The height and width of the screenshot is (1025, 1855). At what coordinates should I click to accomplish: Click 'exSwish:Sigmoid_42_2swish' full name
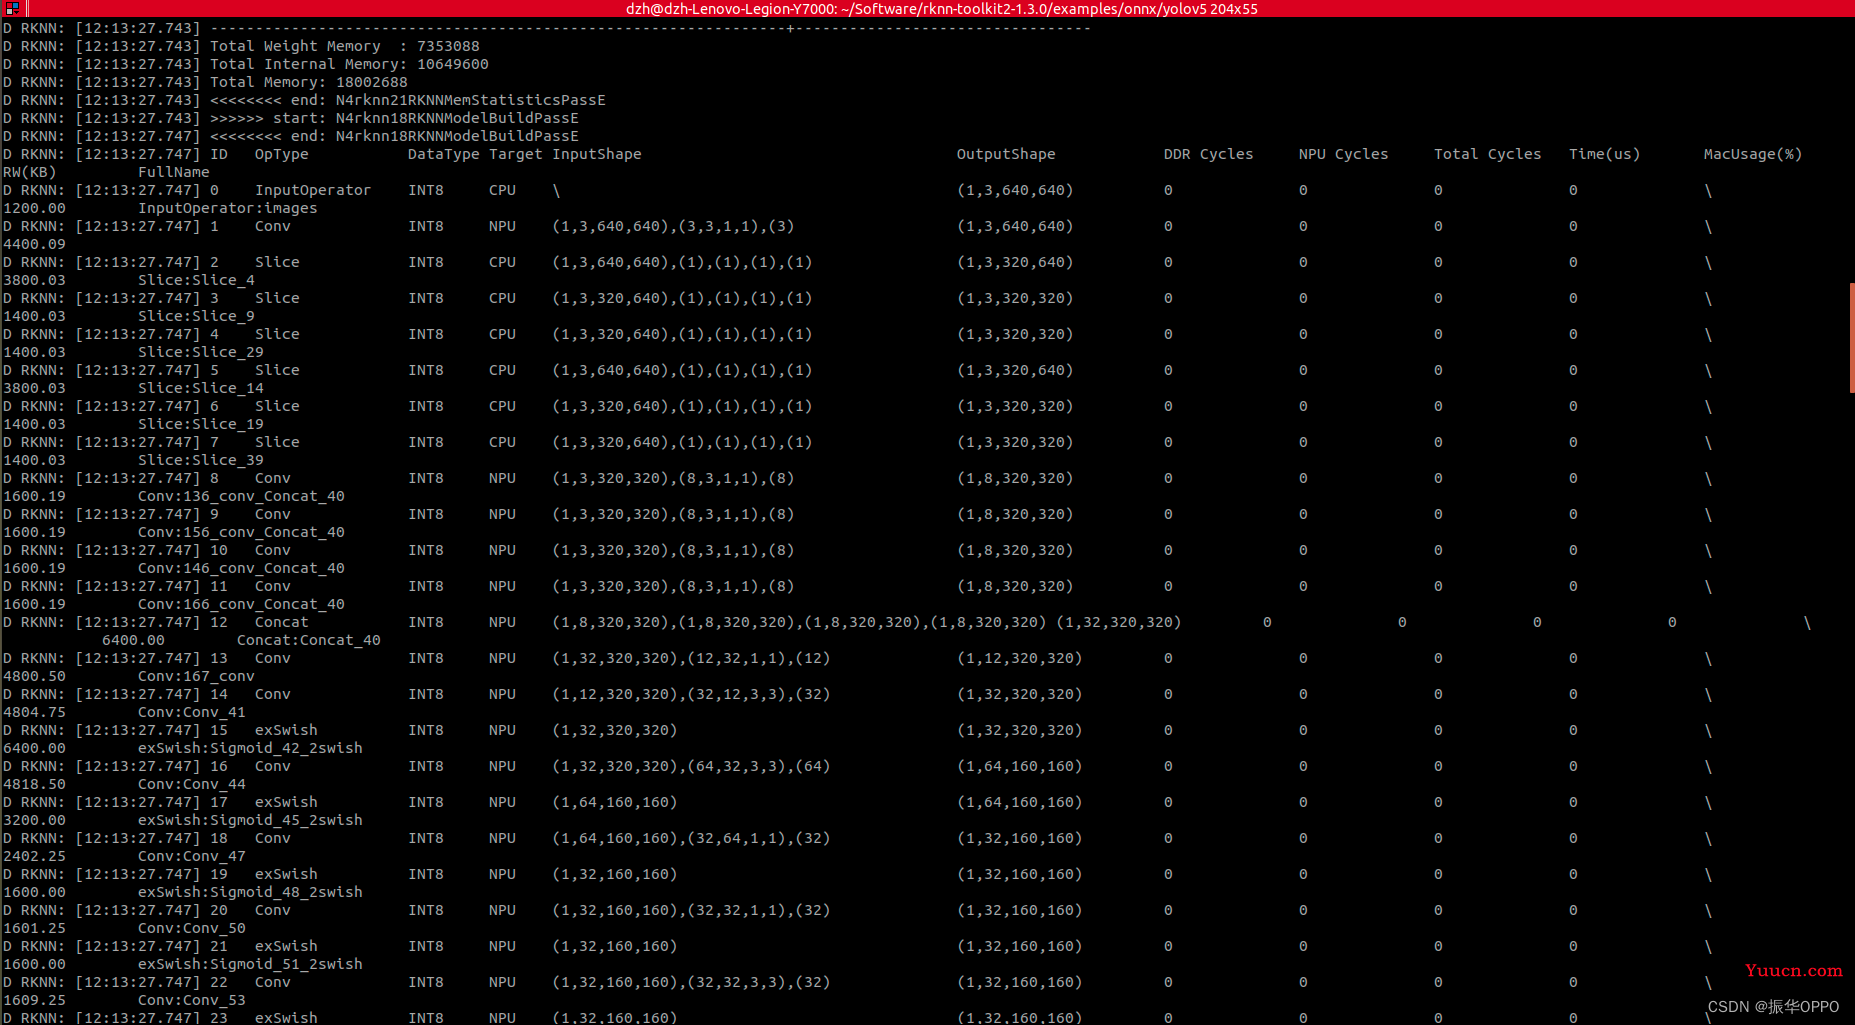click(x=250, y=748)
